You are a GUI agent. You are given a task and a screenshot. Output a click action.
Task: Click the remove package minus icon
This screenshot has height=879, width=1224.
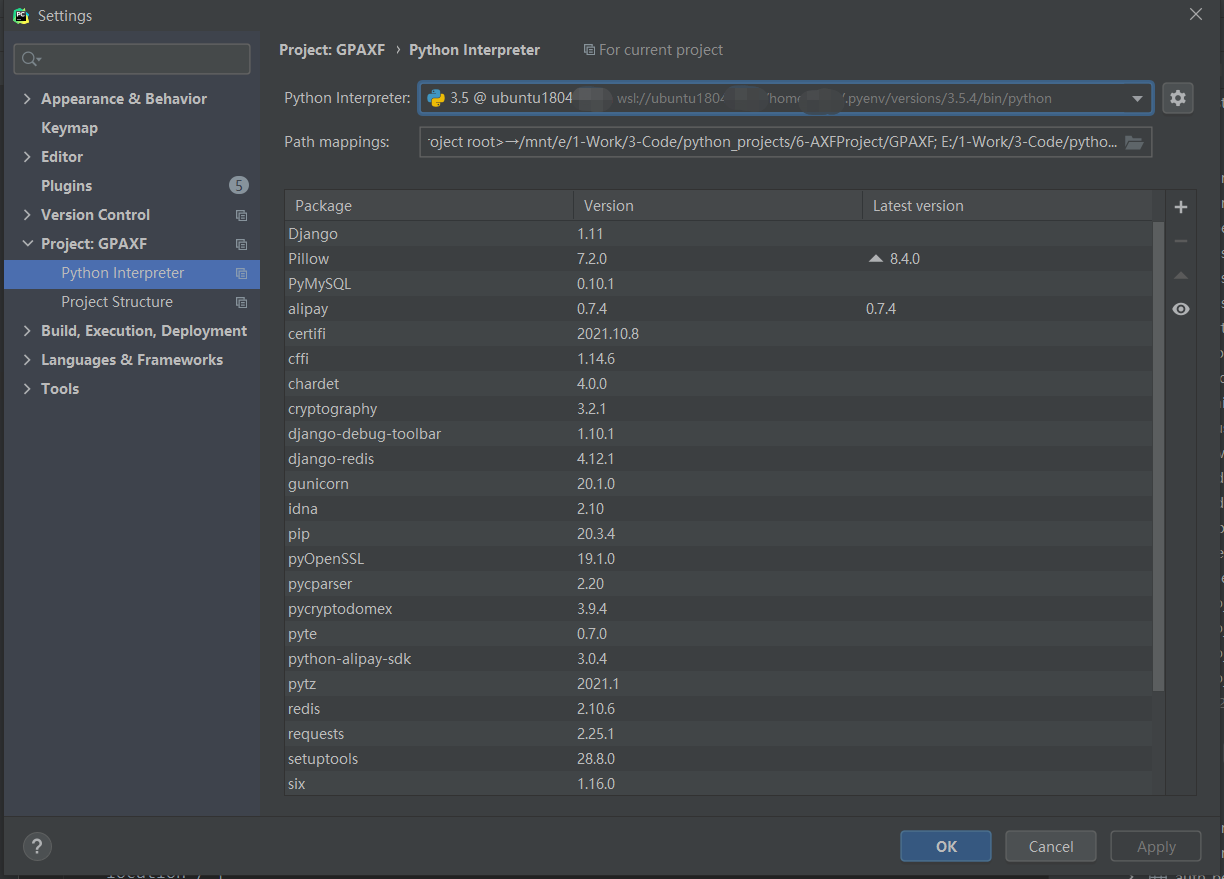click(1181, 241)
